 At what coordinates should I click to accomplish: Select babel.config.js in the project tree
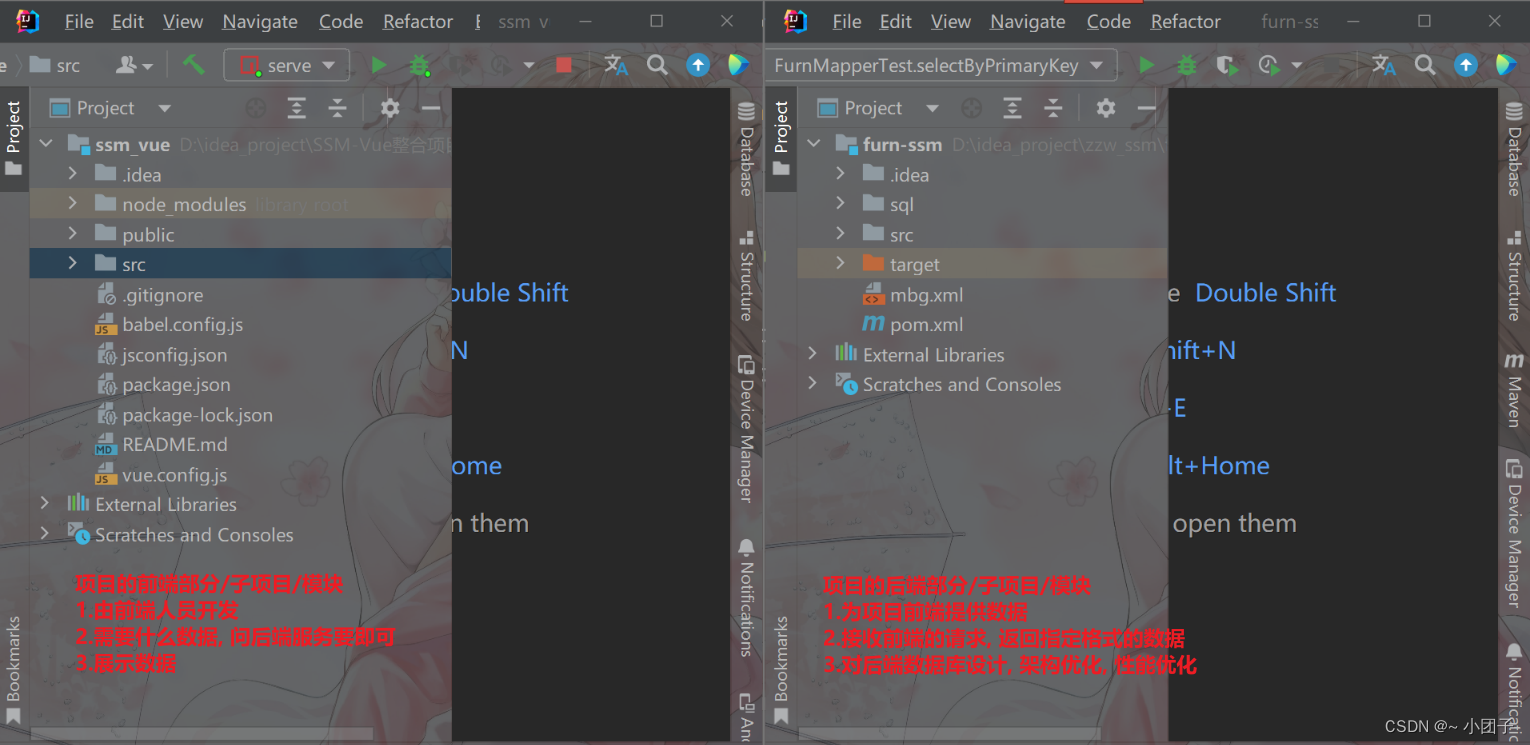[182, 324]
